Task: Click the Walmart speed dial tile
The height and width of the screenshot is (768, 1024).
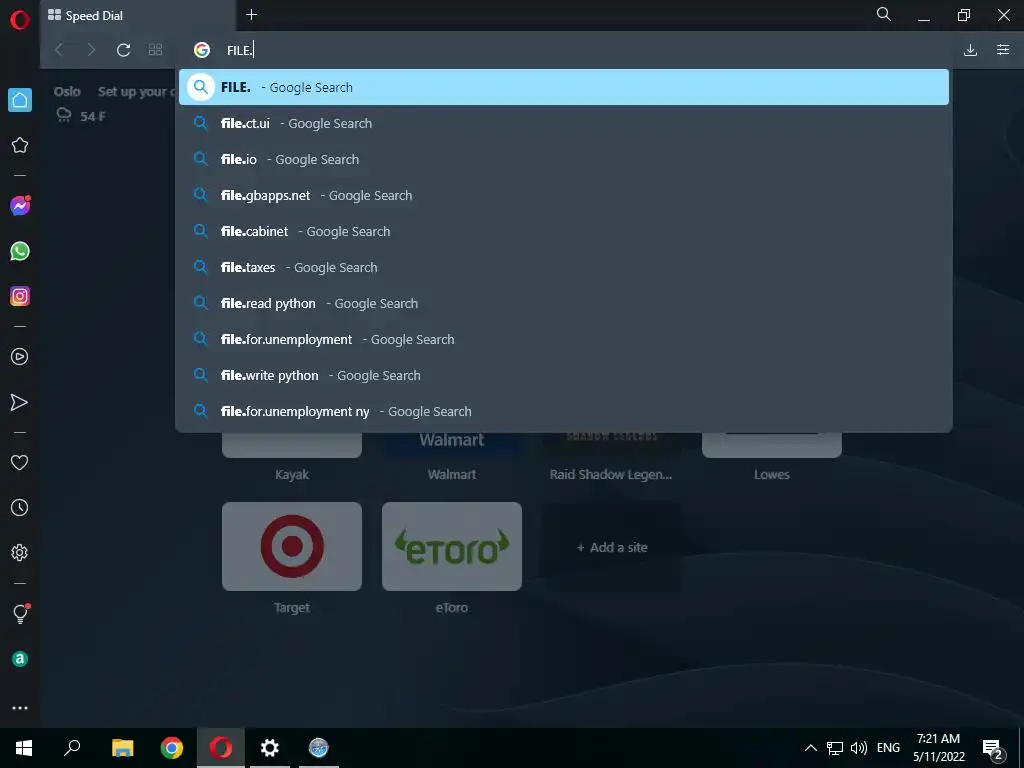Action: (452, 444)
